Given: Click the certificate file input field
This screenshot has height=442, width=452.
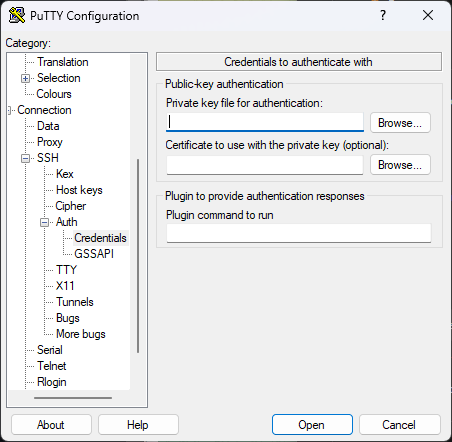Looking at the screenshot, I should point(265,165).
